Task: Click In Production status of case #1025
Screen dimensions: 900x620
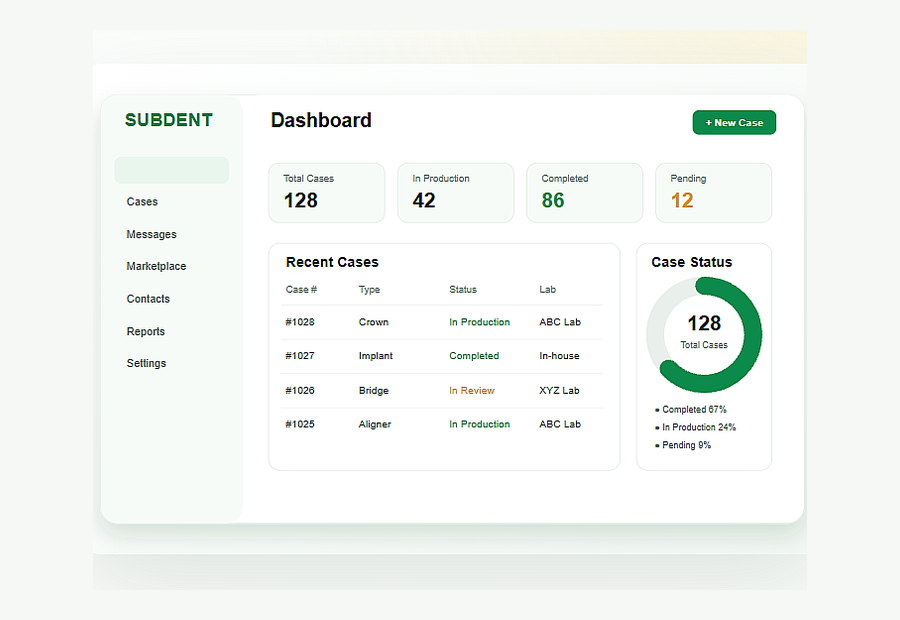Action: coord(479,424)
